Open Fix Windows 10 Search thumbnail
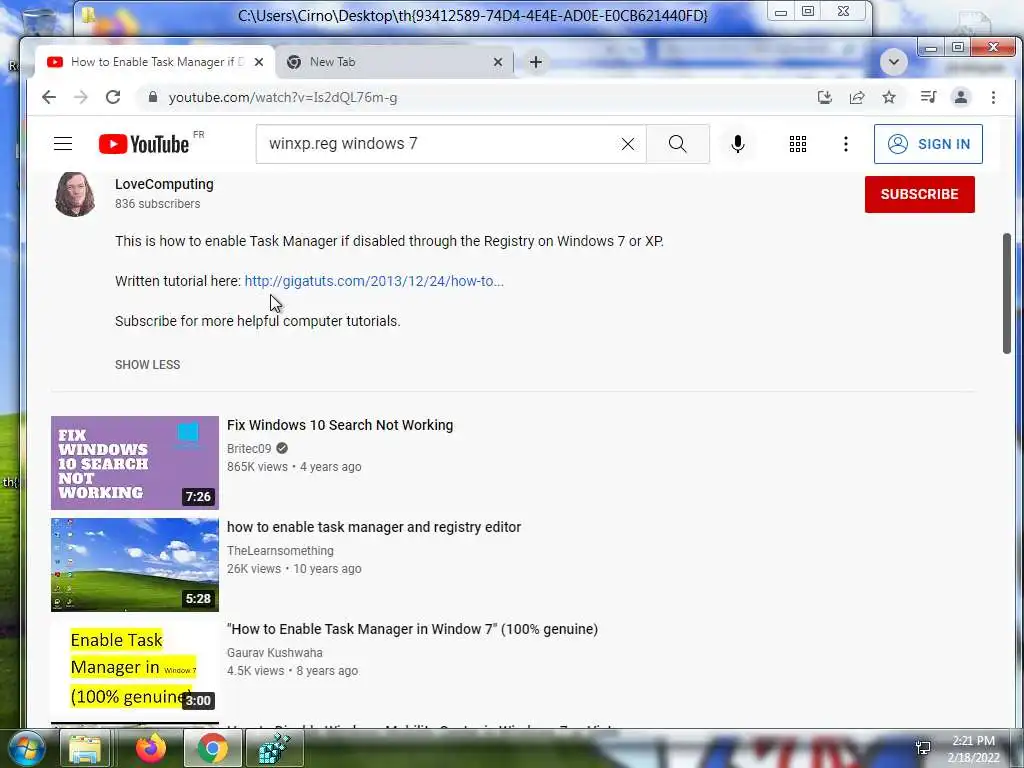1024x768 pixels. (x=135, y=463)
